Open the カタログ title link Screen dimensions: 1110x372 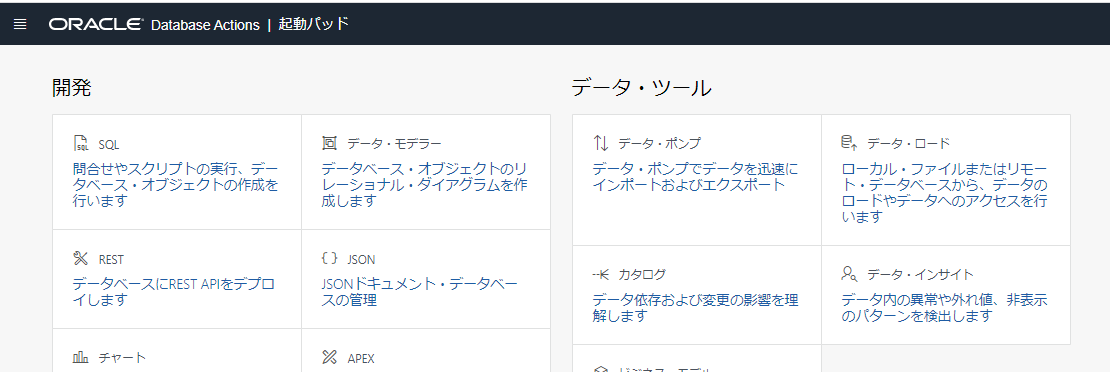click(642, 274)
